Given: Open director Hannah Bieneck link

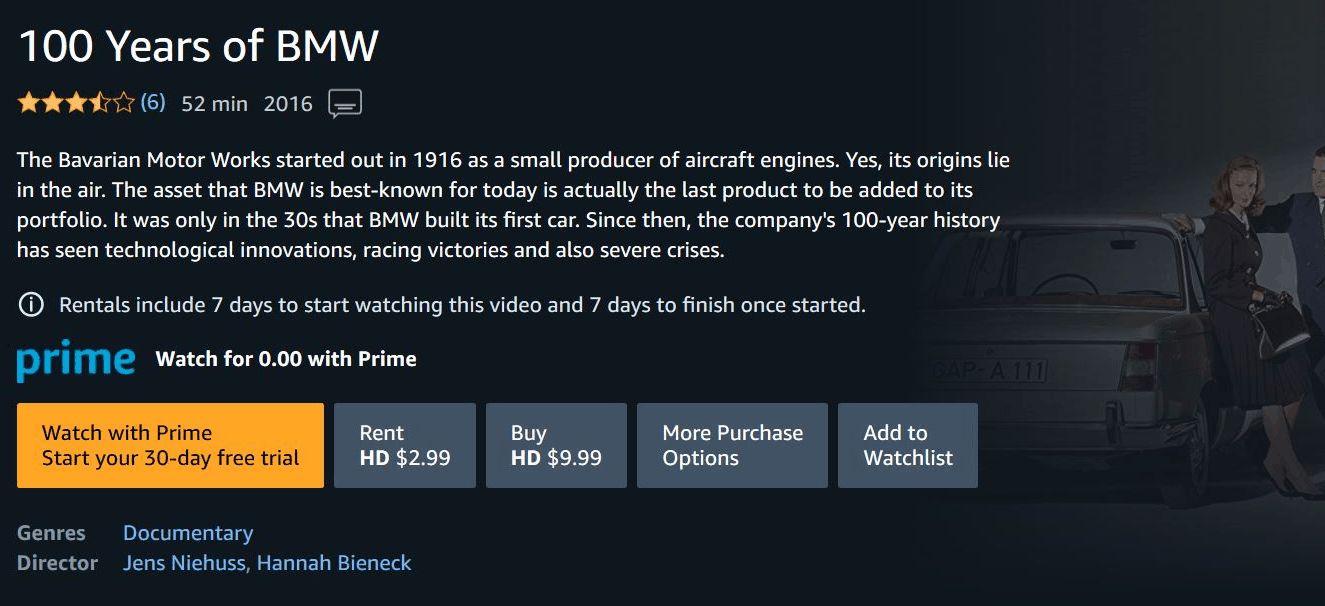Looking at the screenshot, I should (x=334, y=563).
